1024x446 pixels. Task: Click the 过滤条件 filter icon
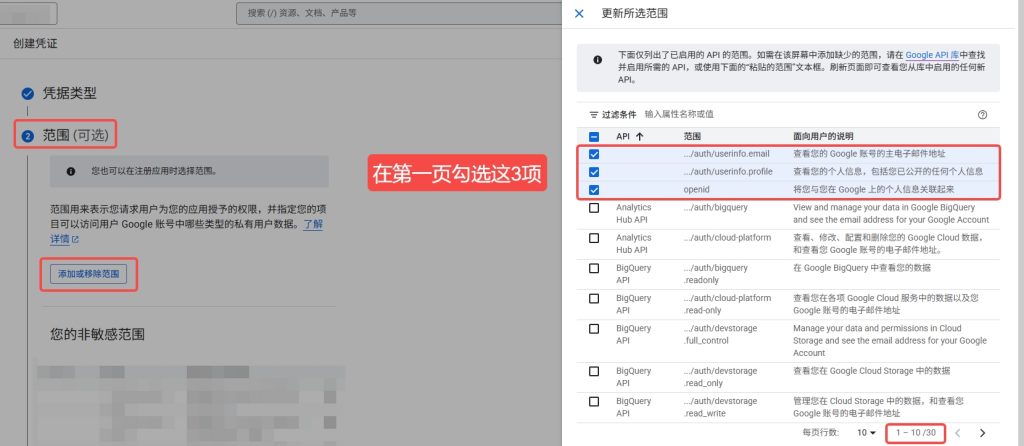coord(594,115)
